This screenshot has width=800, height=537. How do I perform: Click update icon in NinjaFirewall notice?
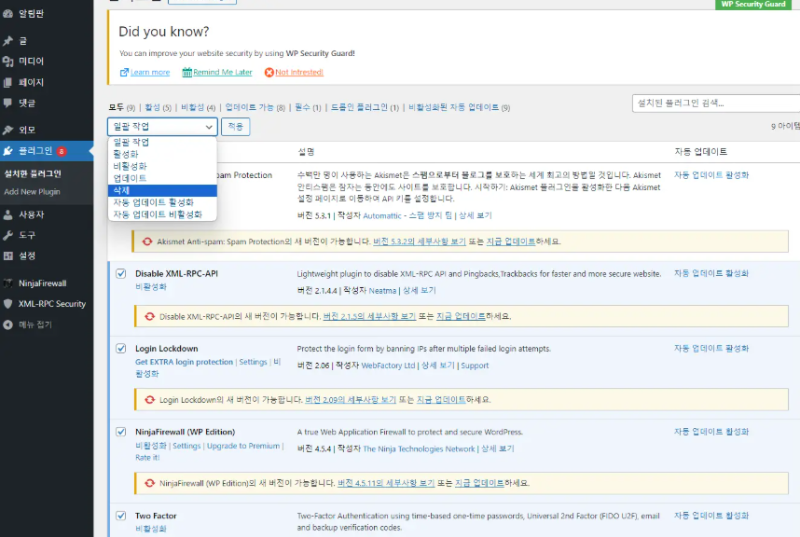click(149, 483)
